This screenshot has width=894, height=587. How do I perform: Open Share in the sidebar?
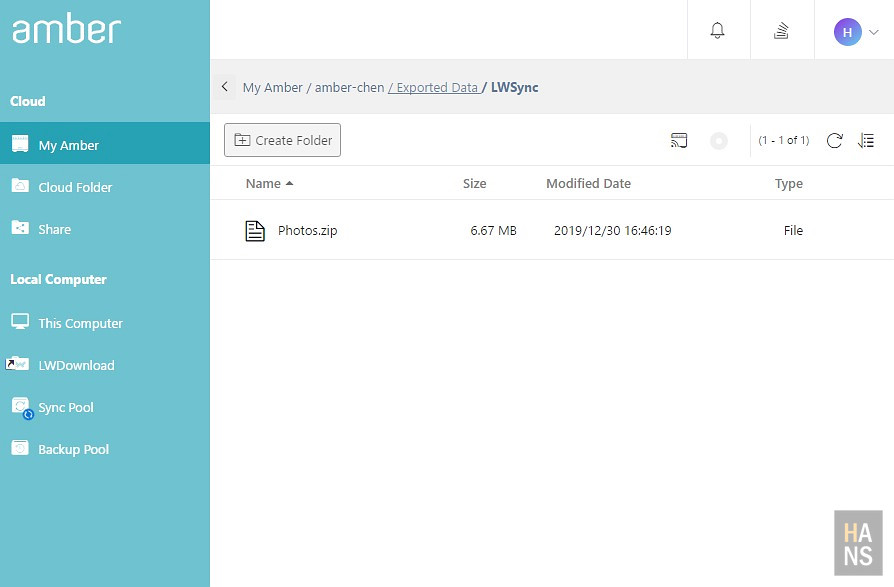click(x=105, y=229)
